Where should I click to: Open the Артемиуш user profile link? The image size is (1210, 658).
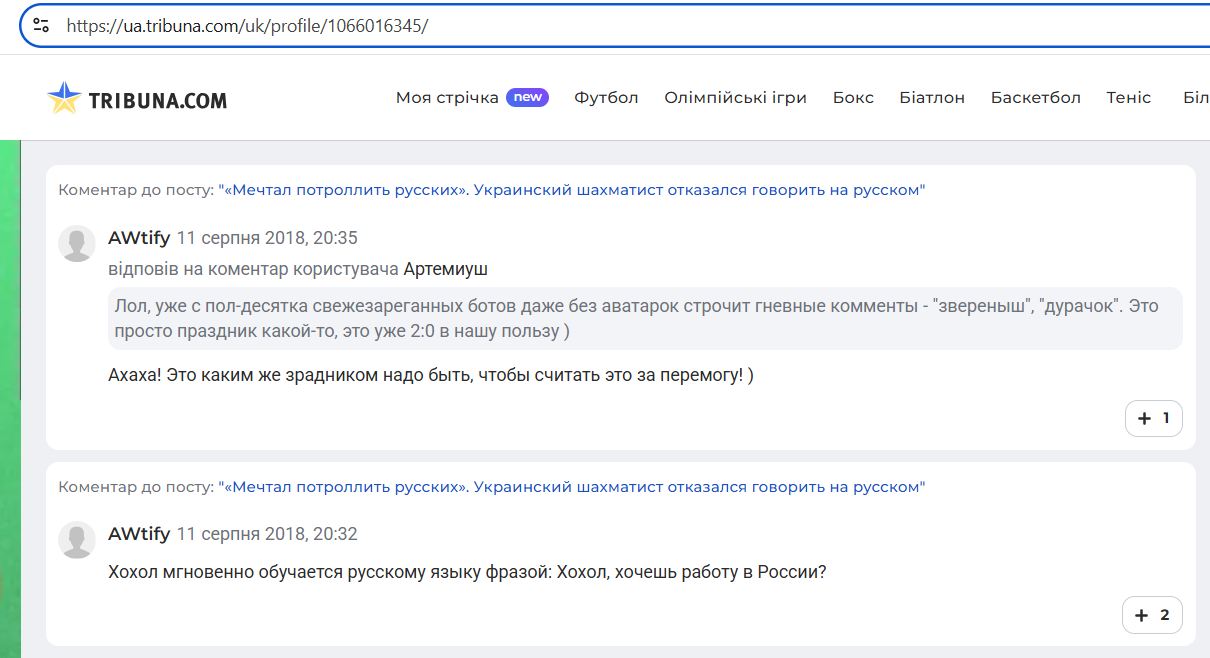point(446,269)
